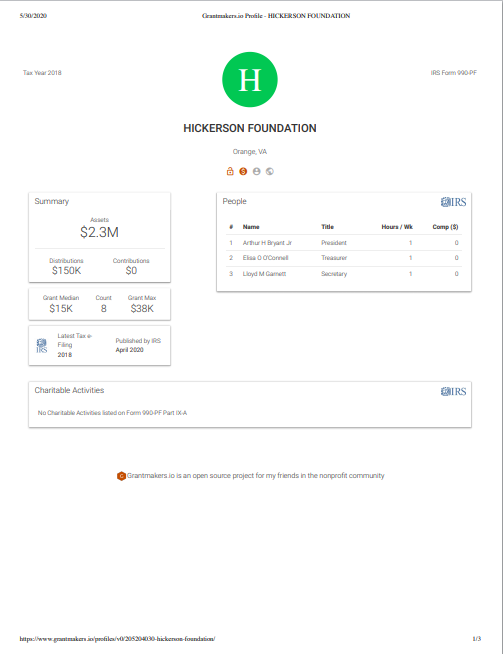Image resolution: width=503 pixels, height=654 pixels.
Task: Click the IRS icon beside Latest Tax e-Filing
Action: tap(42, 346)
